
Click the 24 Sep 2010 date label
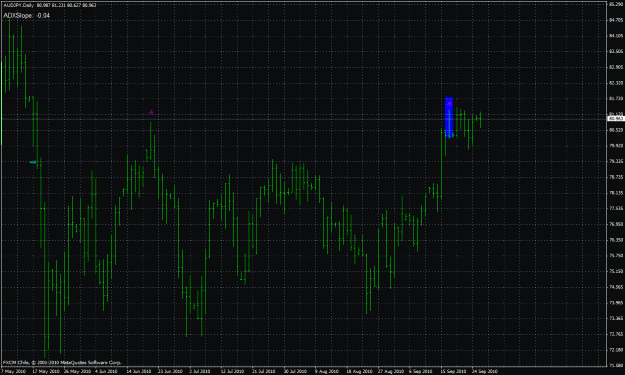click(x=485, y=371)
